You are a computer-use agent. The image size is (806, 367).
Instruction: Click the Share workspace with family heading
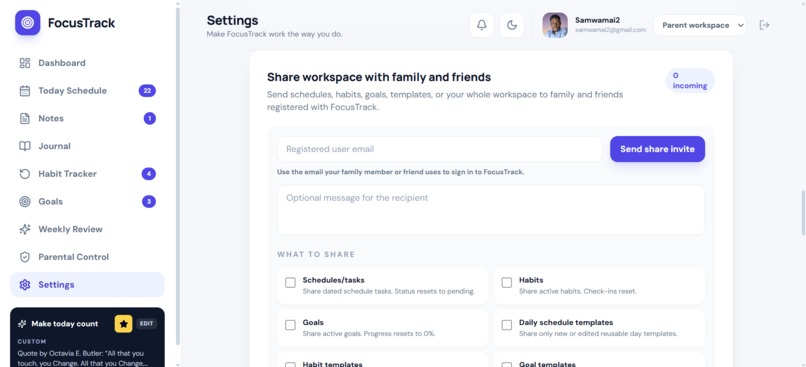pos(379,77)
